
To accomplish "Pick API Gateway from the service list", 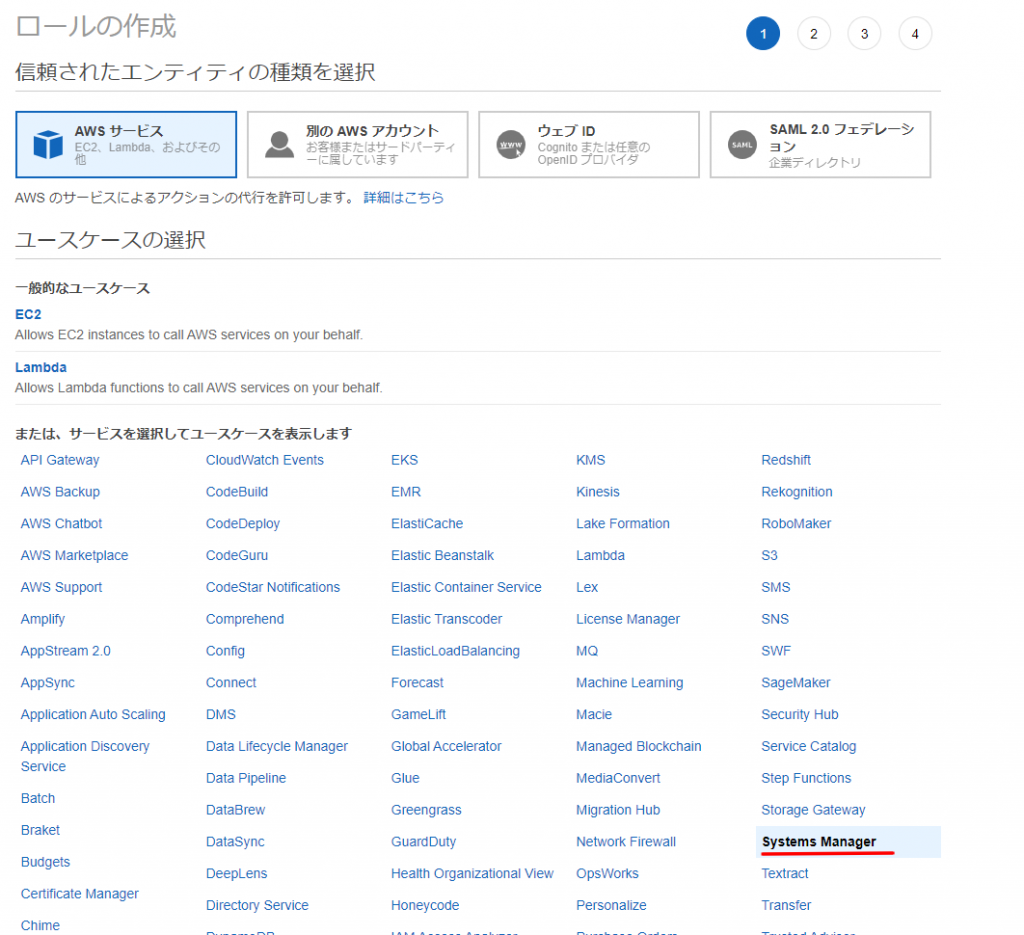I will point(60,460).
